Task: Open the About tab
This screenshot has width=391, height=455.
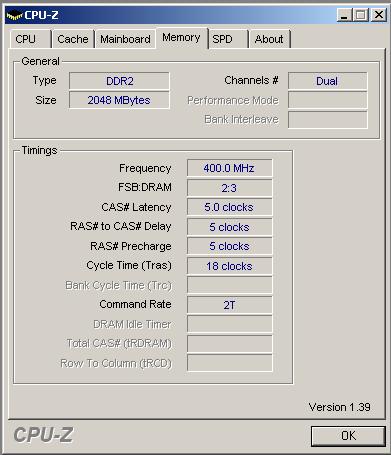Action: [270, 39]
